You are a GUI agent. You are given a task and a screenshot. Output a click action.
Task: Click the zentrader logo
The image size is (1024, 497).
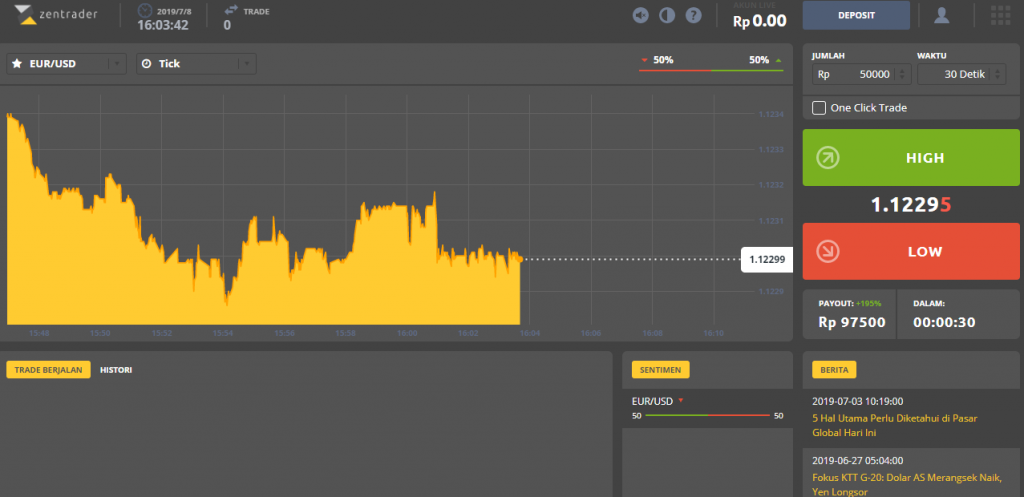[56, 14]
